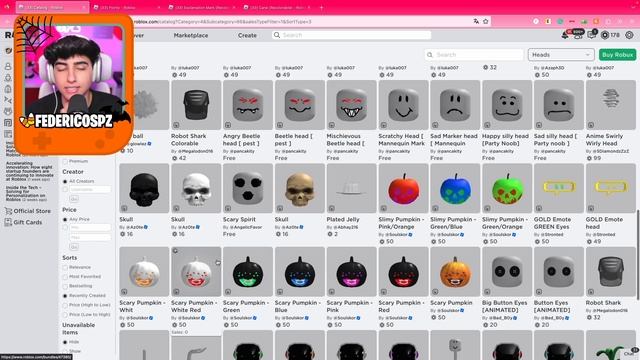
Task: Click magnifier icon in the top Roblox search bar
Action: coord(277,35)
